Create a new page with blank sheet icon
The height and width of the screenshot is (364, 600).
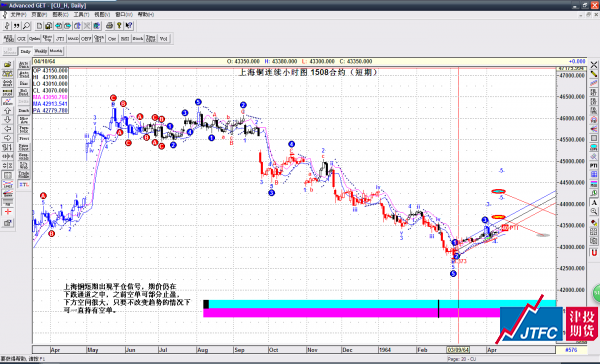[39, 26]
